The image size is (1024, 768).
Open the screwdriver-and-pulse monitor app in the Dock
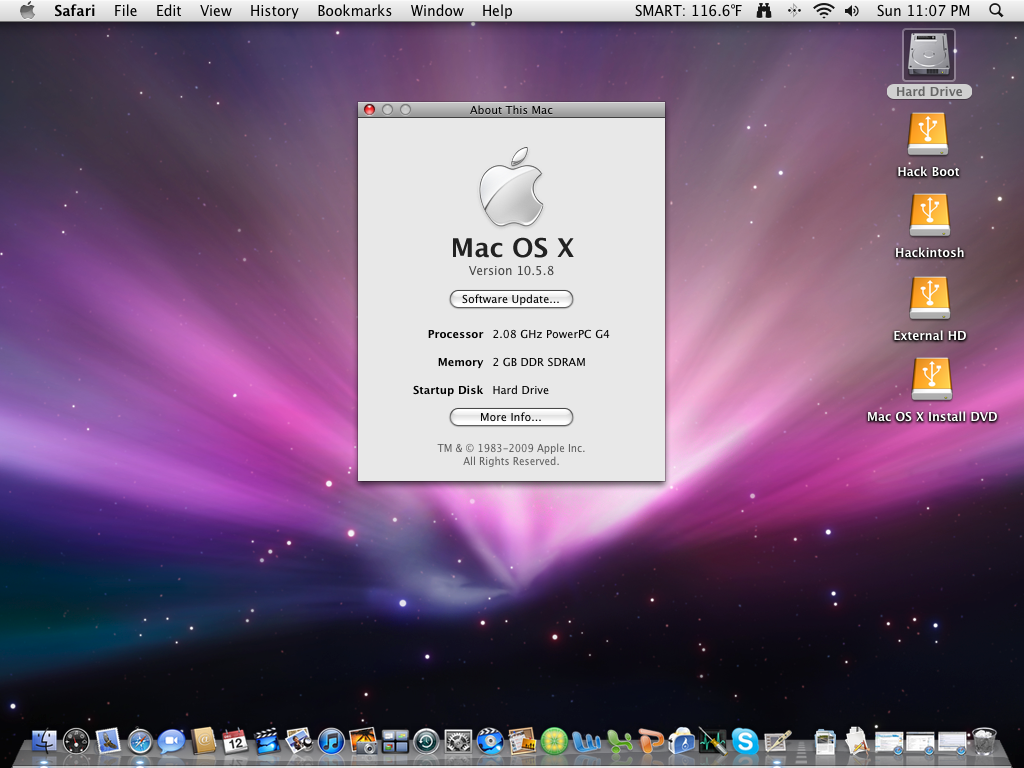pos(712,741)
